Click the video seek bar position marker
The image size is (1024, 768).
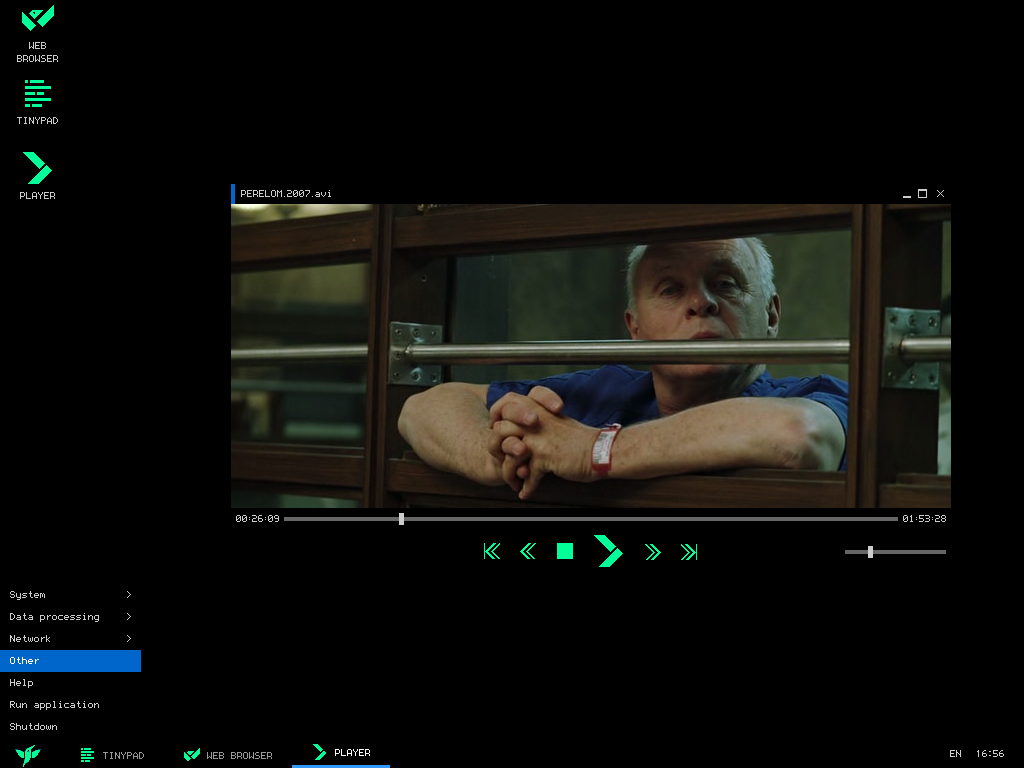coord(401,519)
